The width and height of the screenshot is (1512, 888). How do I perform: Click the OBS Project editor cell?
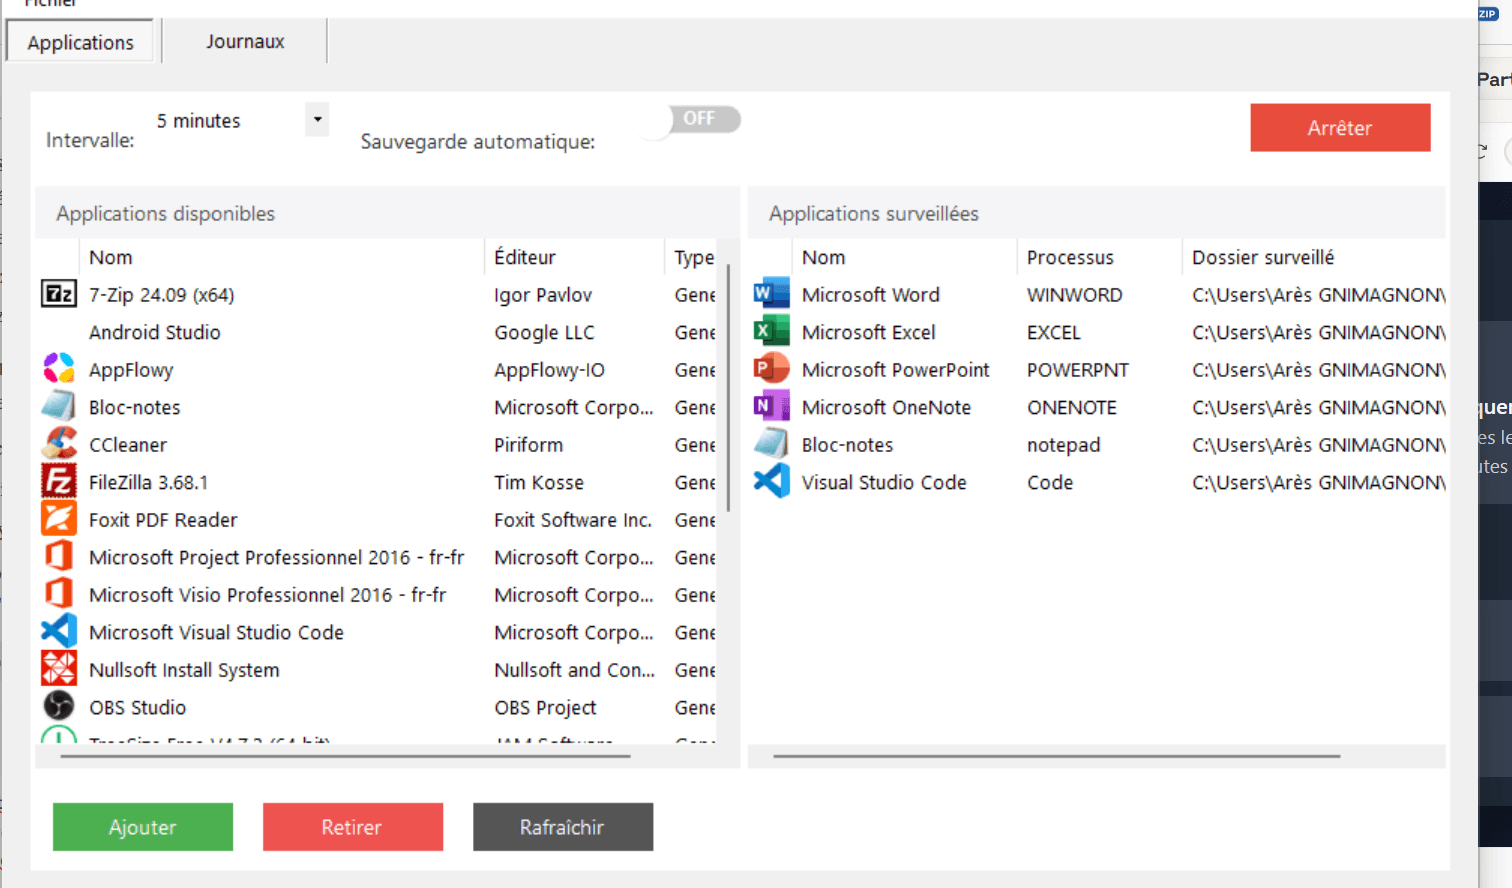point(545,707)
